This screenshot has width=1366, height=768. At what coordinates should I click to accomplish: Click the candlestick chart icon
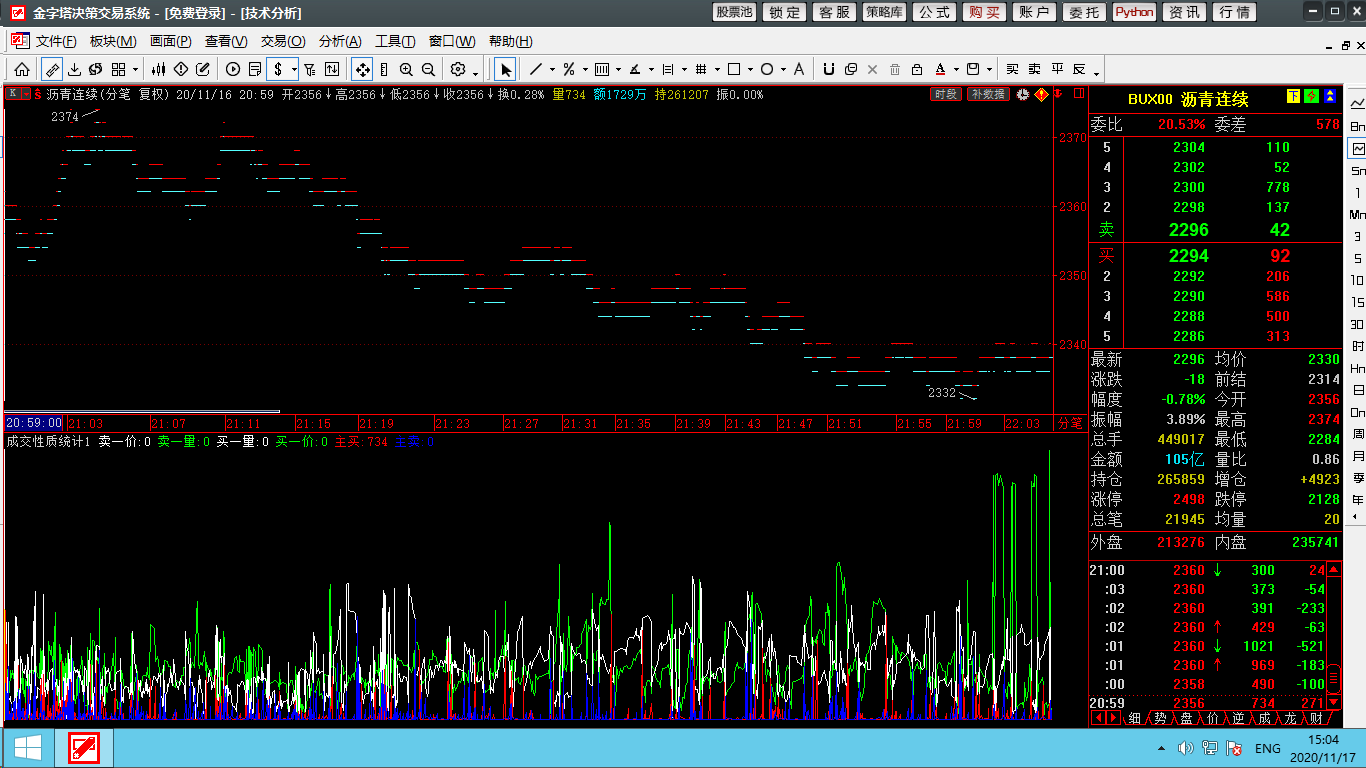point(159,69)
